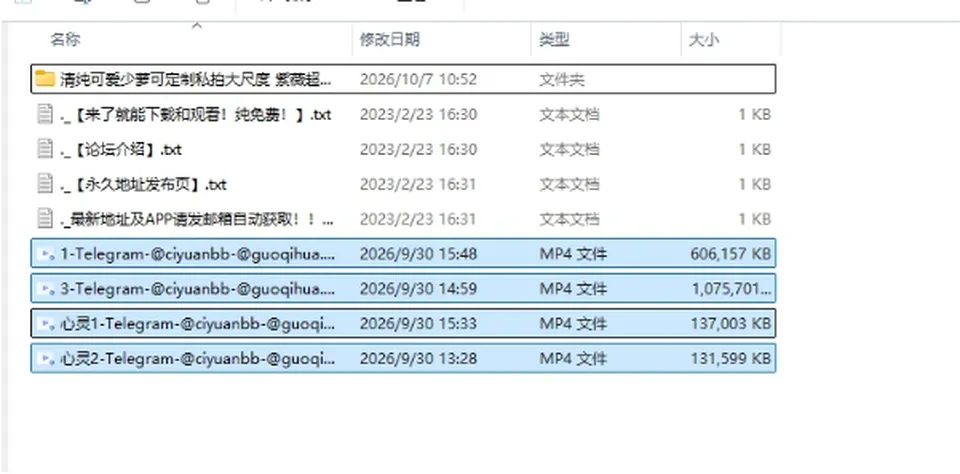Click the size value 131,599 KB
This screenshot has height=474, width=960.
click(730, 358)
